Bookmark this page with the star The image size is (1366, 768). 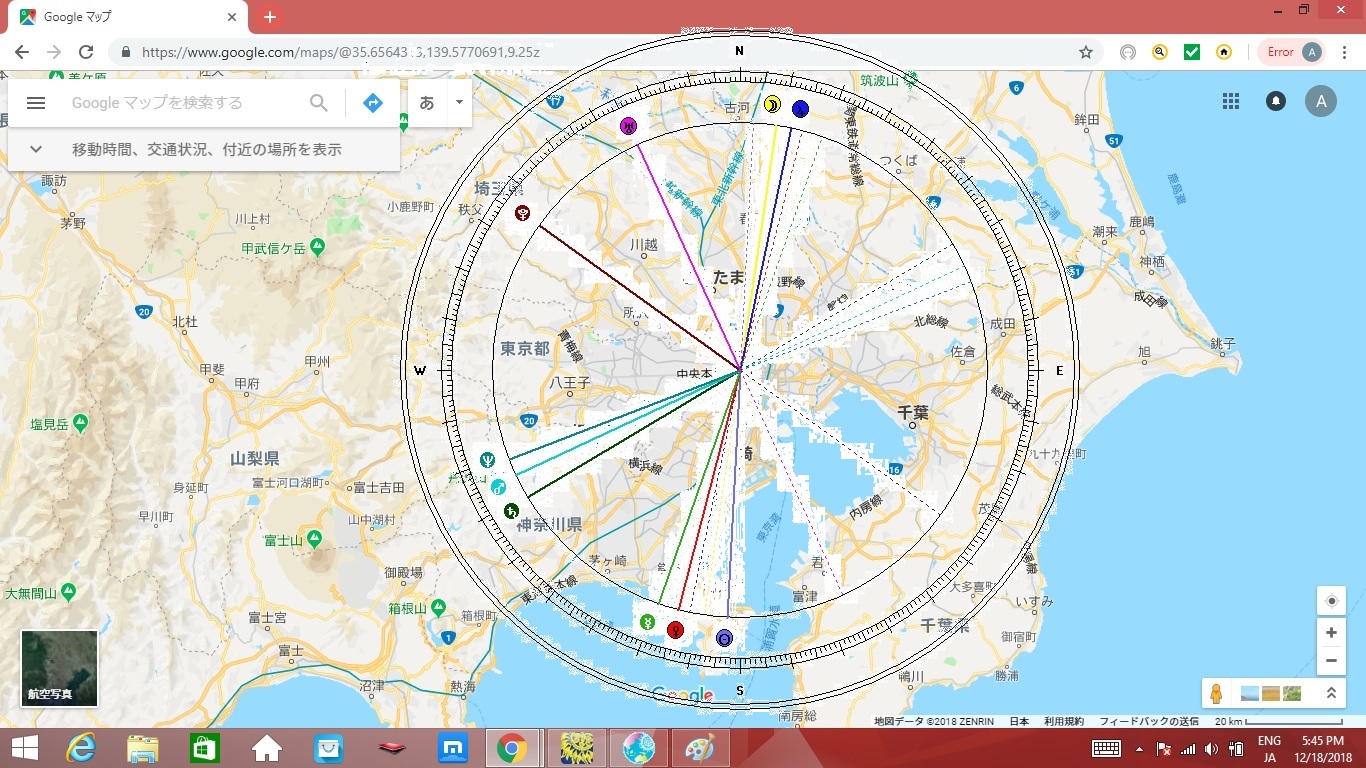tap(1085, 52)
